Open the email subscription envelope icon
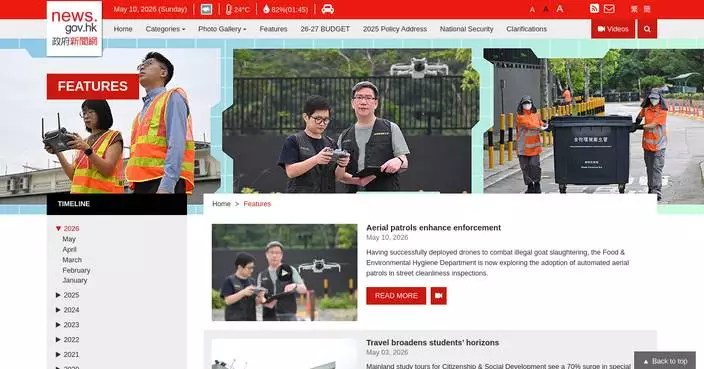Image resolution: width=704 pixels, height=369 pixels. click(609, 9)
